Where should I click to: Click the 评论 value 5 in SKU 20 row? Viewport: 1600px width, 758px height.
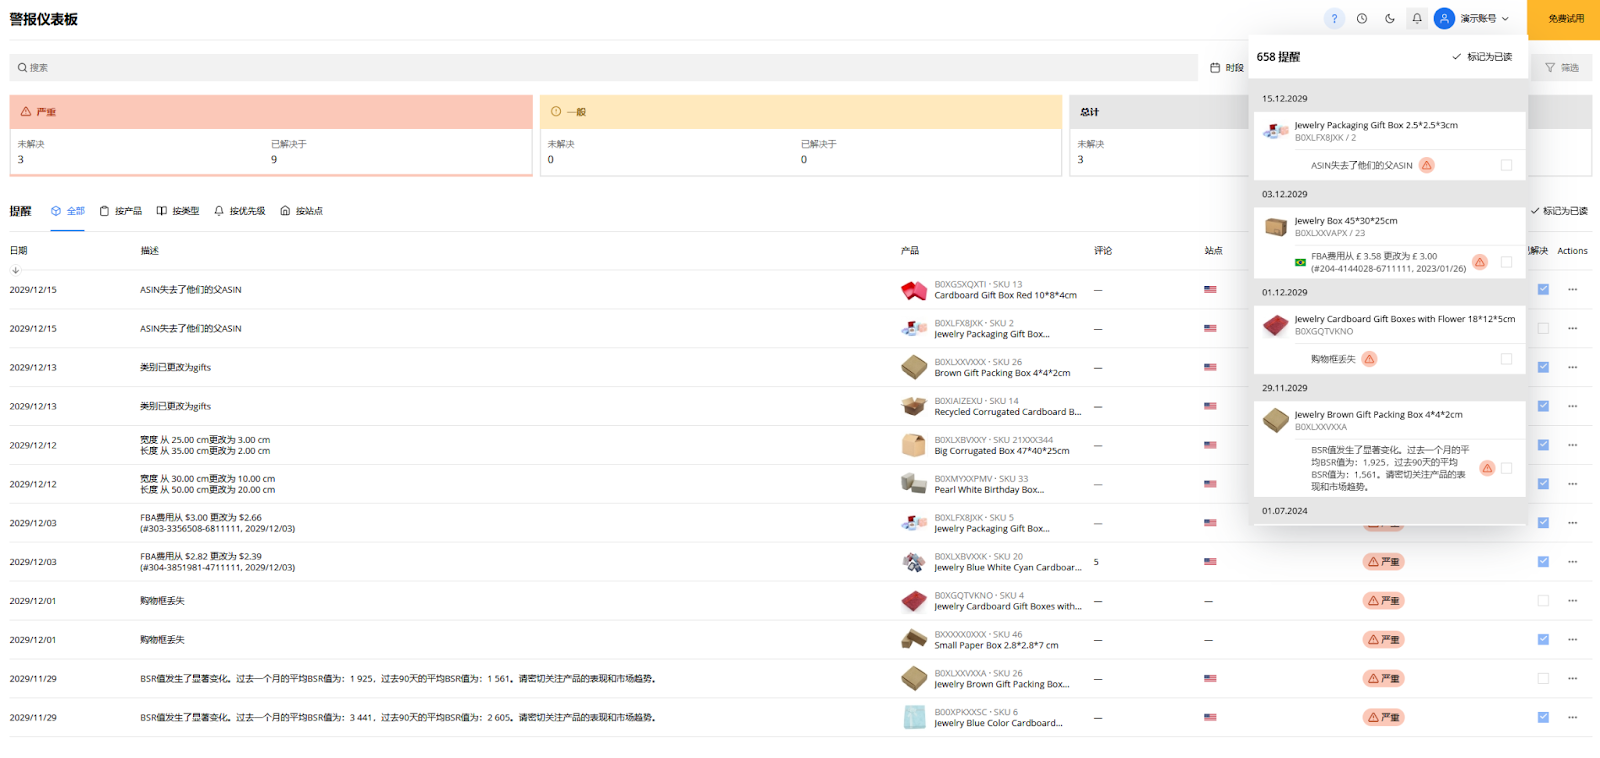click(x=1096, y=562)
